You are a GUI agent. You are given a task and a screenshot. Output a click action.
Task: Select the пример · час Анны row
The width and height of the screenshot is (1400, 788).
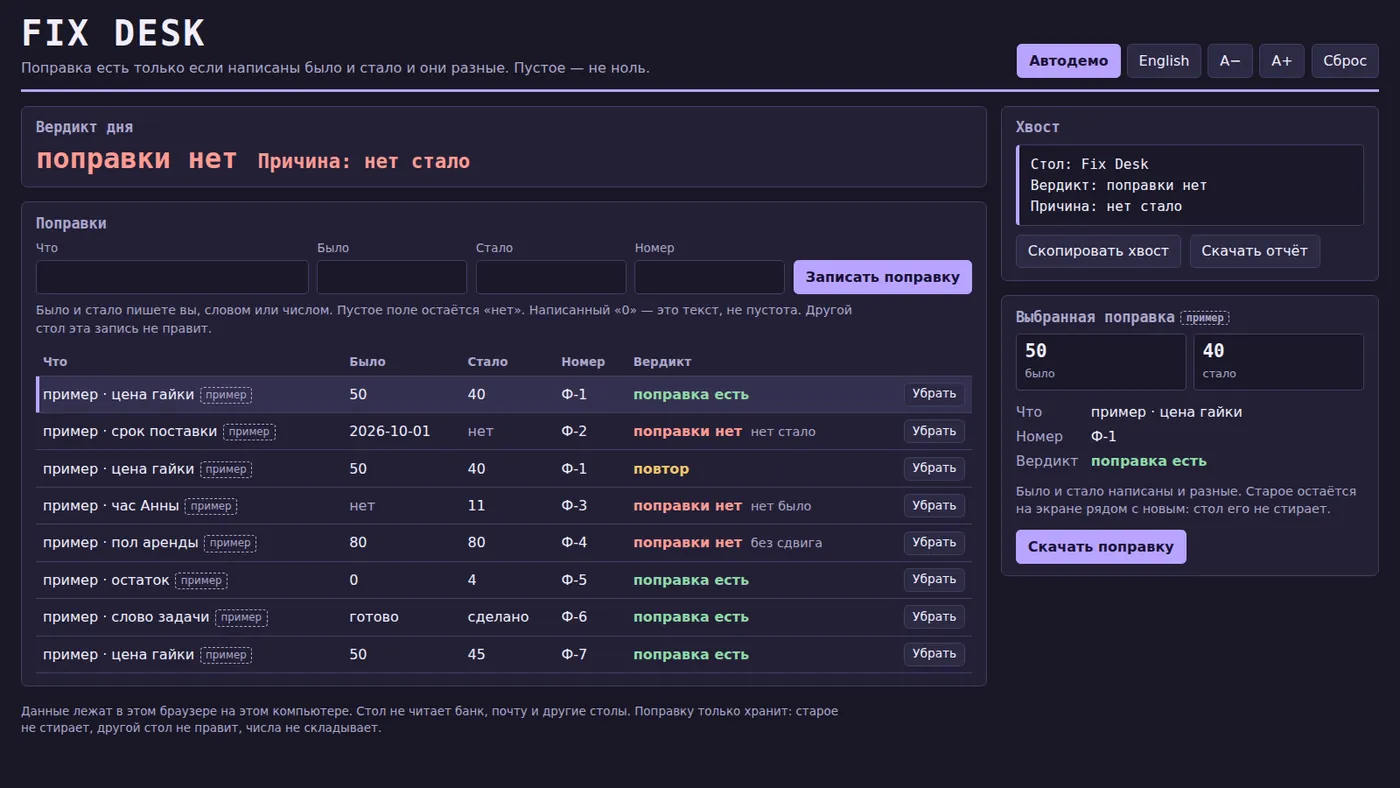pyautogui.click(x=504, y=506)
